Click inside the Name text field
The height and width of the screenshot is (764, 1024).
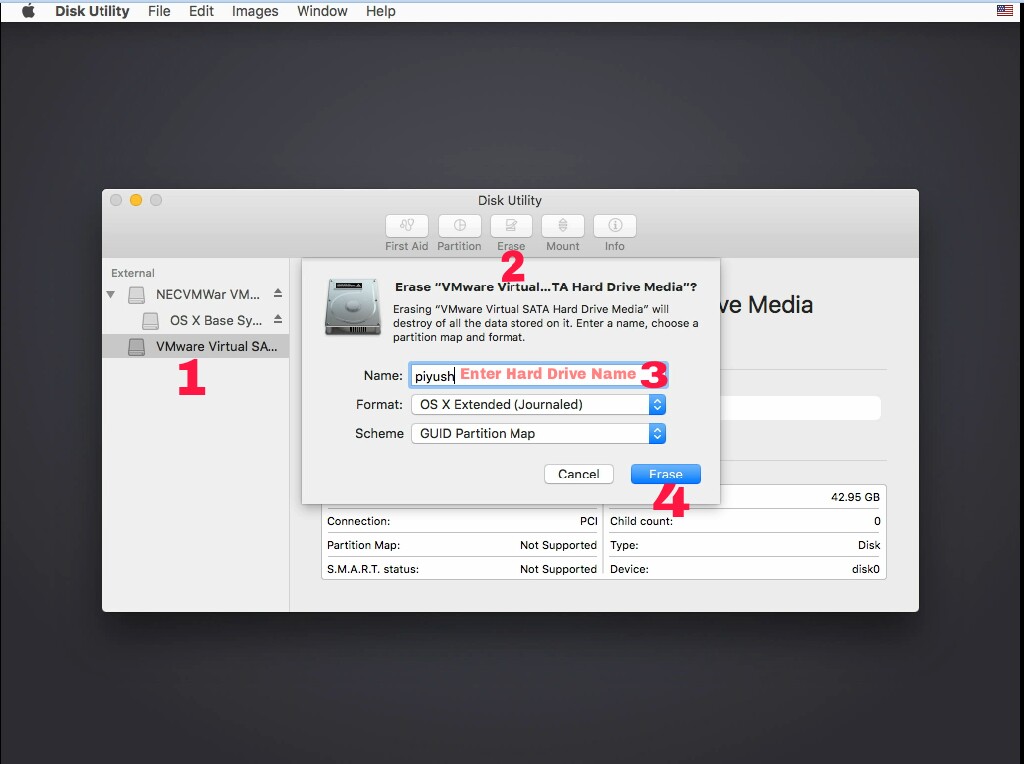pyautogui.click(x=539, y=375)
